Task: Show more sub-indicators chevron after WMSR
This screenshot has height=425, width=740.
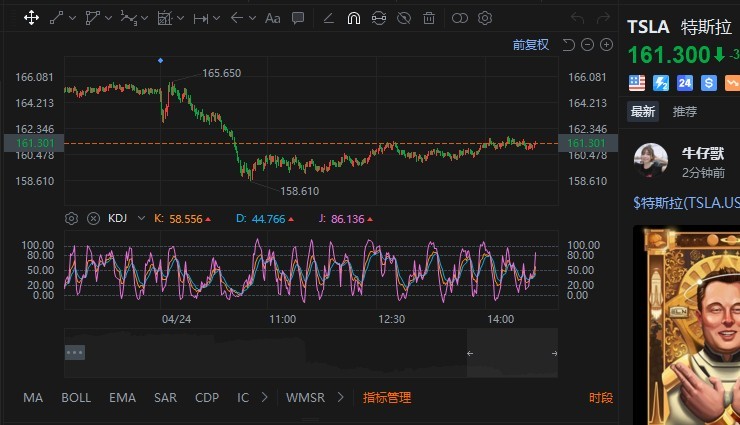Action: [x=341, y=398]
